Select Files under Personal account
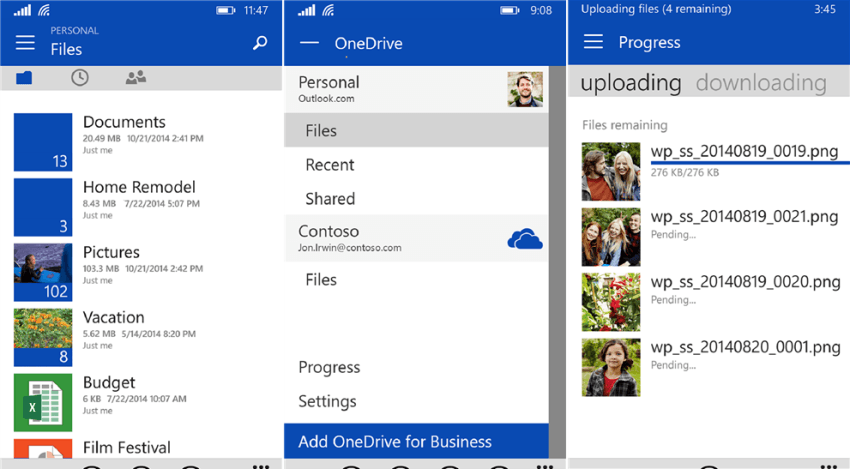The image size is (850, 469). 416,130
